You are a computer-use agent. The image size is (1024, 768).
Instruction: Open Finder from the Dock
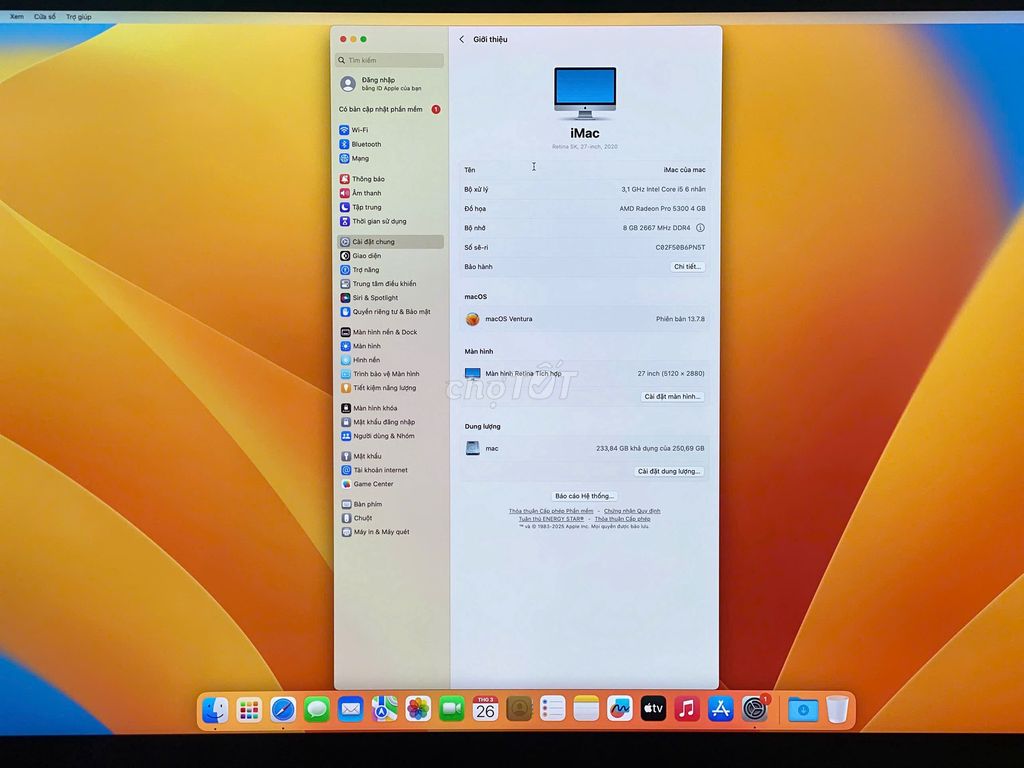215,710
